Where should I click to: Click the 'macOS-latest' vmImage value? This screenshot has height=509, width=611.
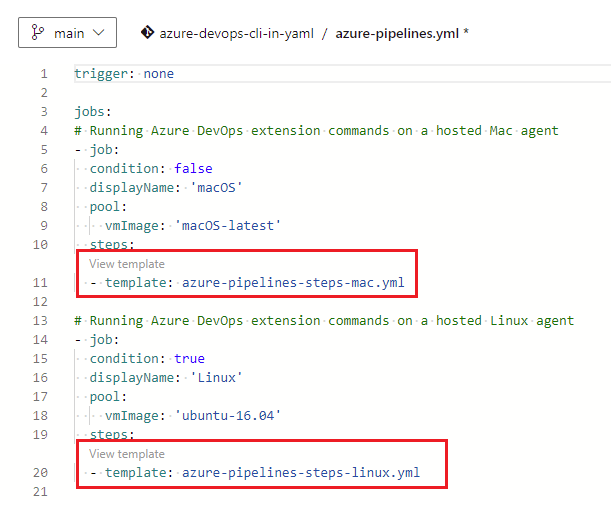coord(227,225)
